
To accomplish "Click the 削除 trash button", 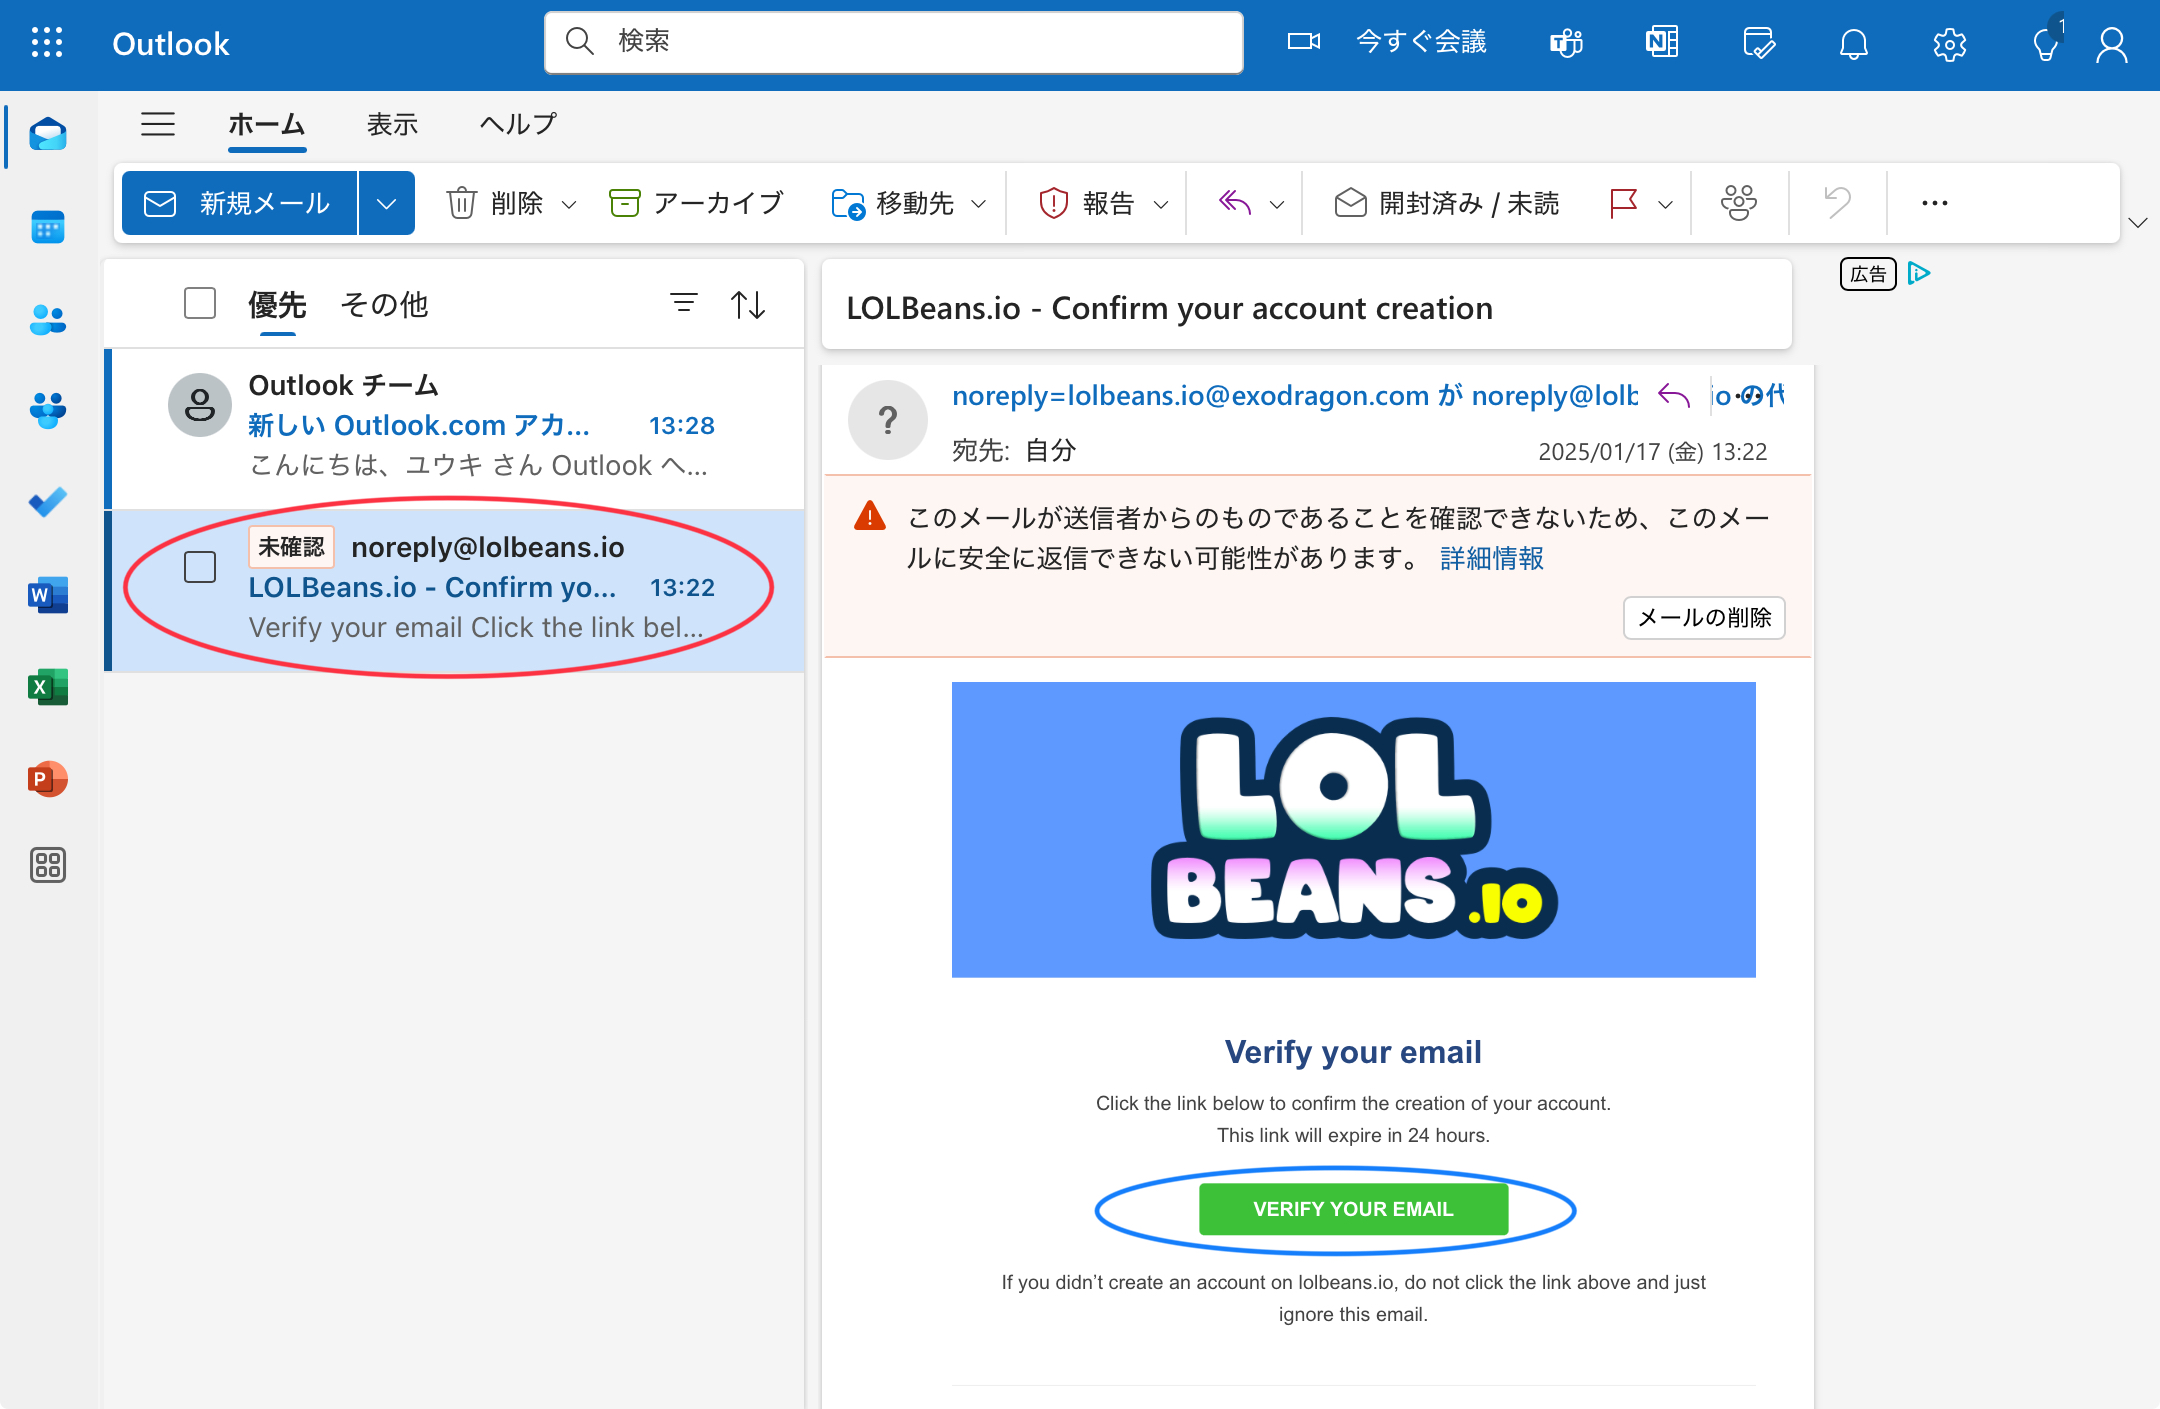I will click(x=496, y=203).
